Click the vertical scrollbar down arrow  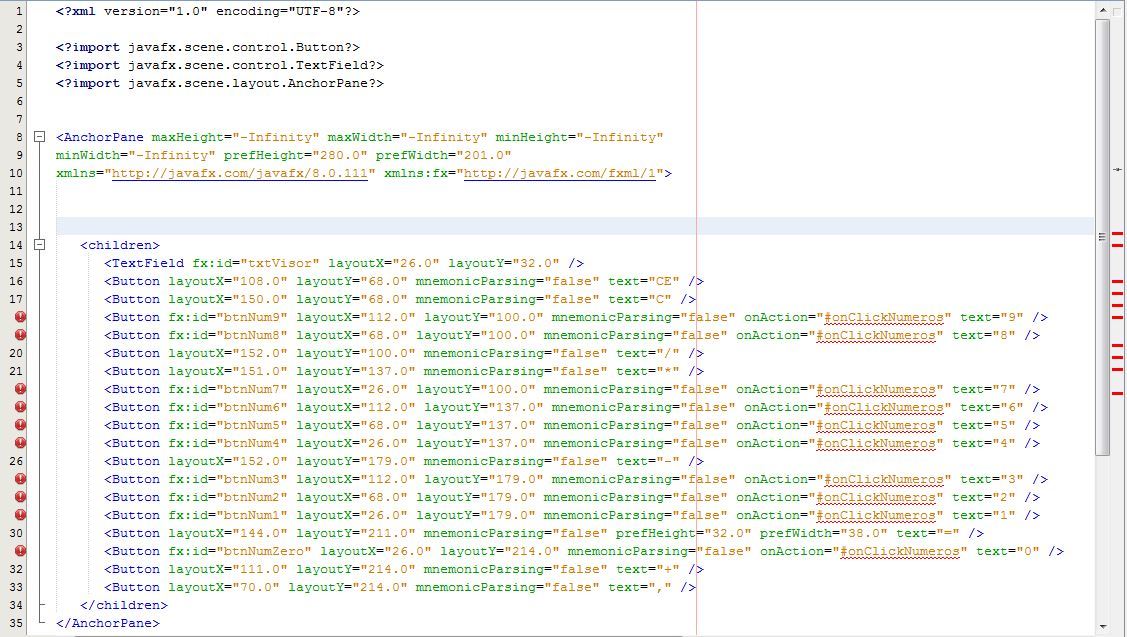coord(1103,627)
